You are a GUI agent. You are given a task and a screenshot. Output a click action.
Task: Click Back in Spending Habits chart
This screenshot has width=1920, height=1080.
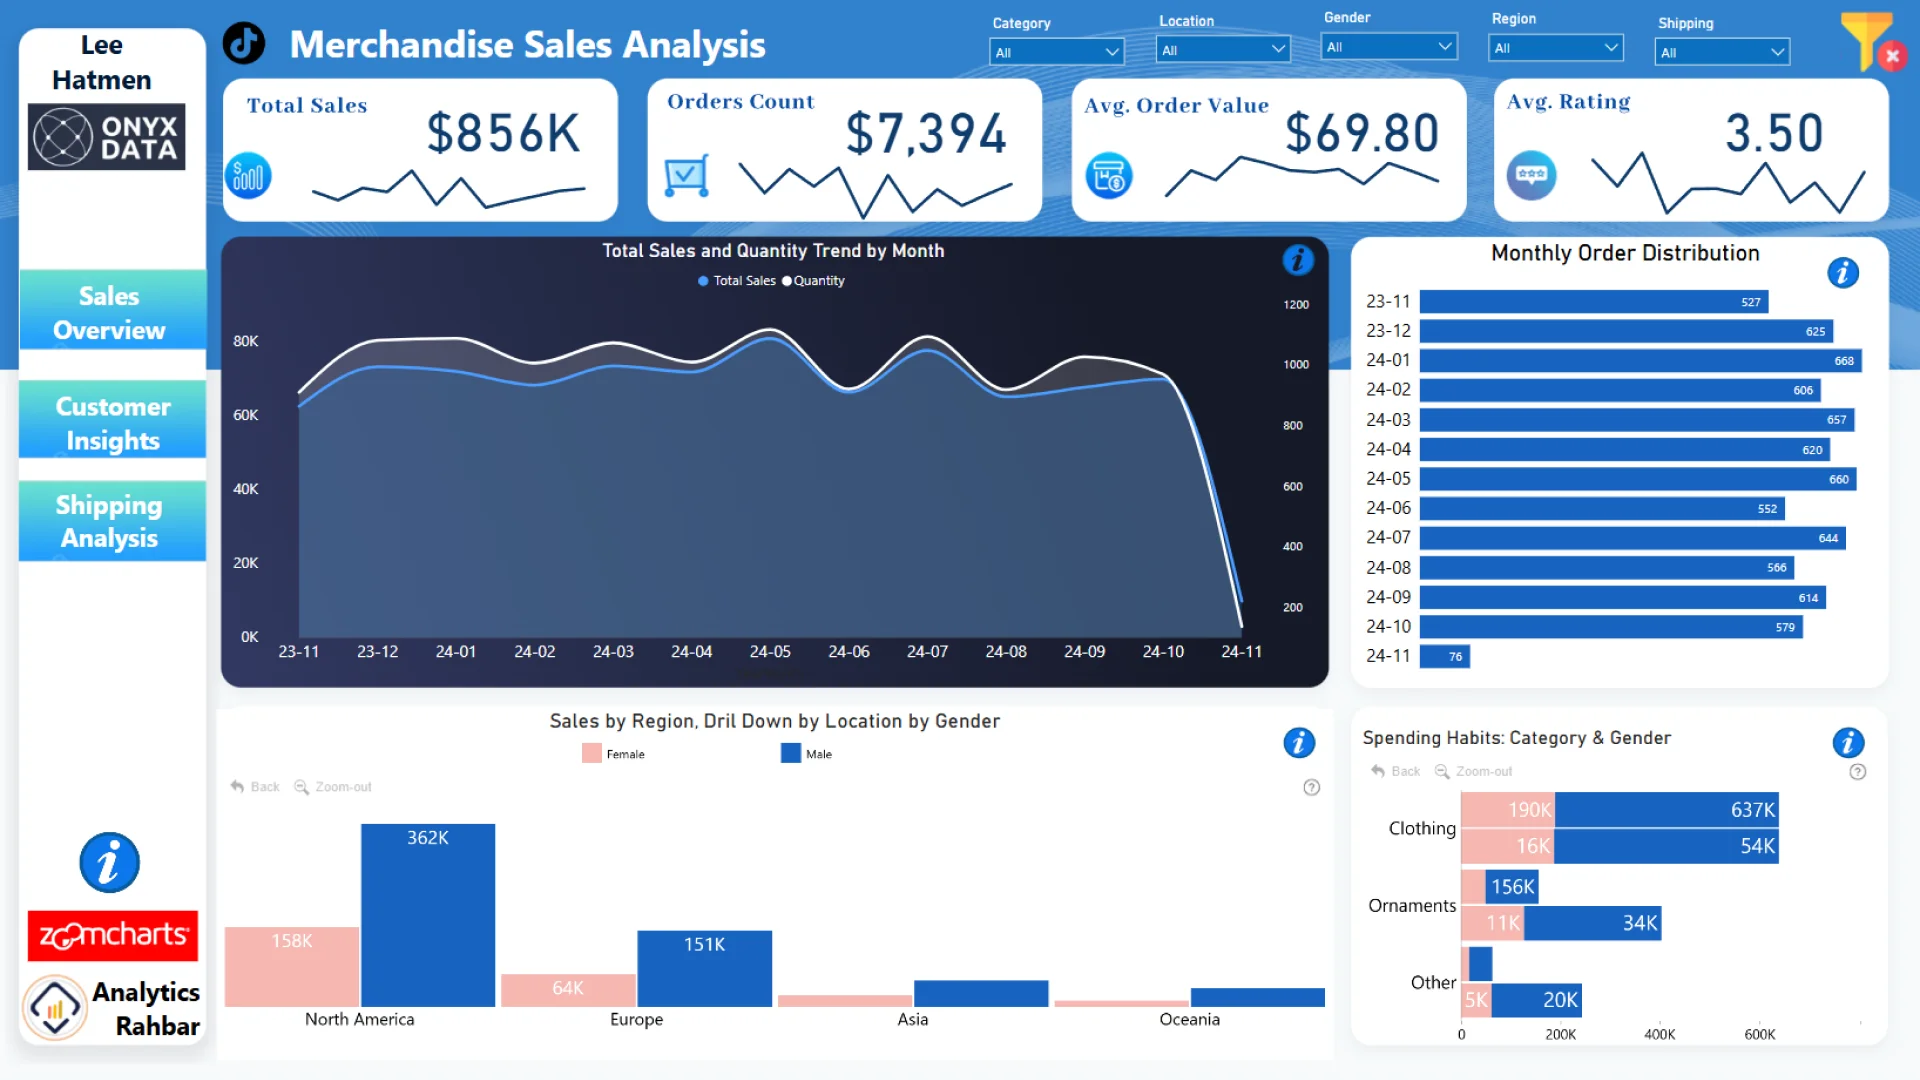point(1396,771)
